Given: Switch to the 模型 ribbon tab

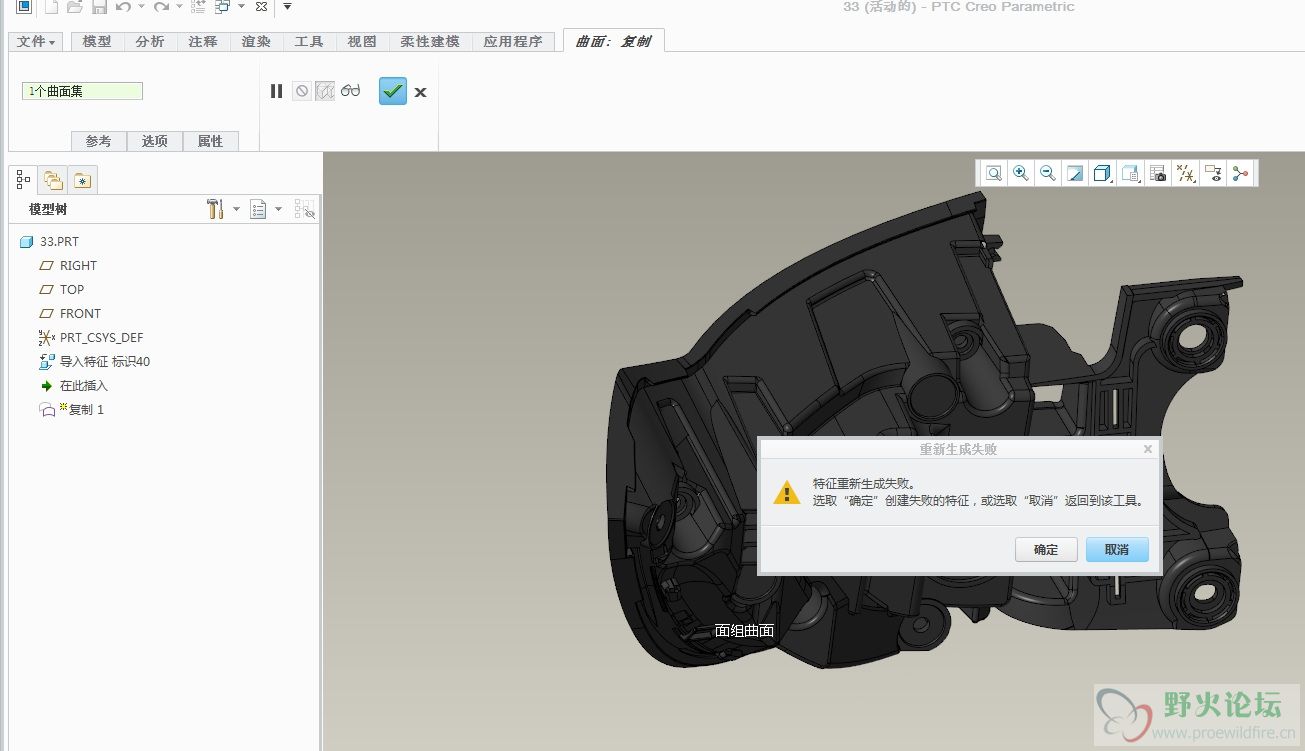Looking at the screenshot, I should coord(97,41).
